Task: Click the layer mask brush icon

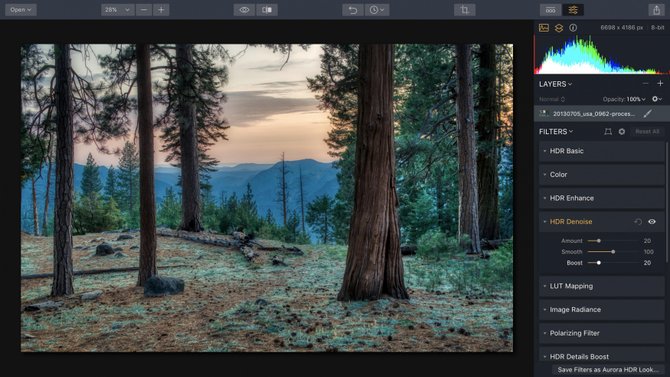Action: coord(648,113)
